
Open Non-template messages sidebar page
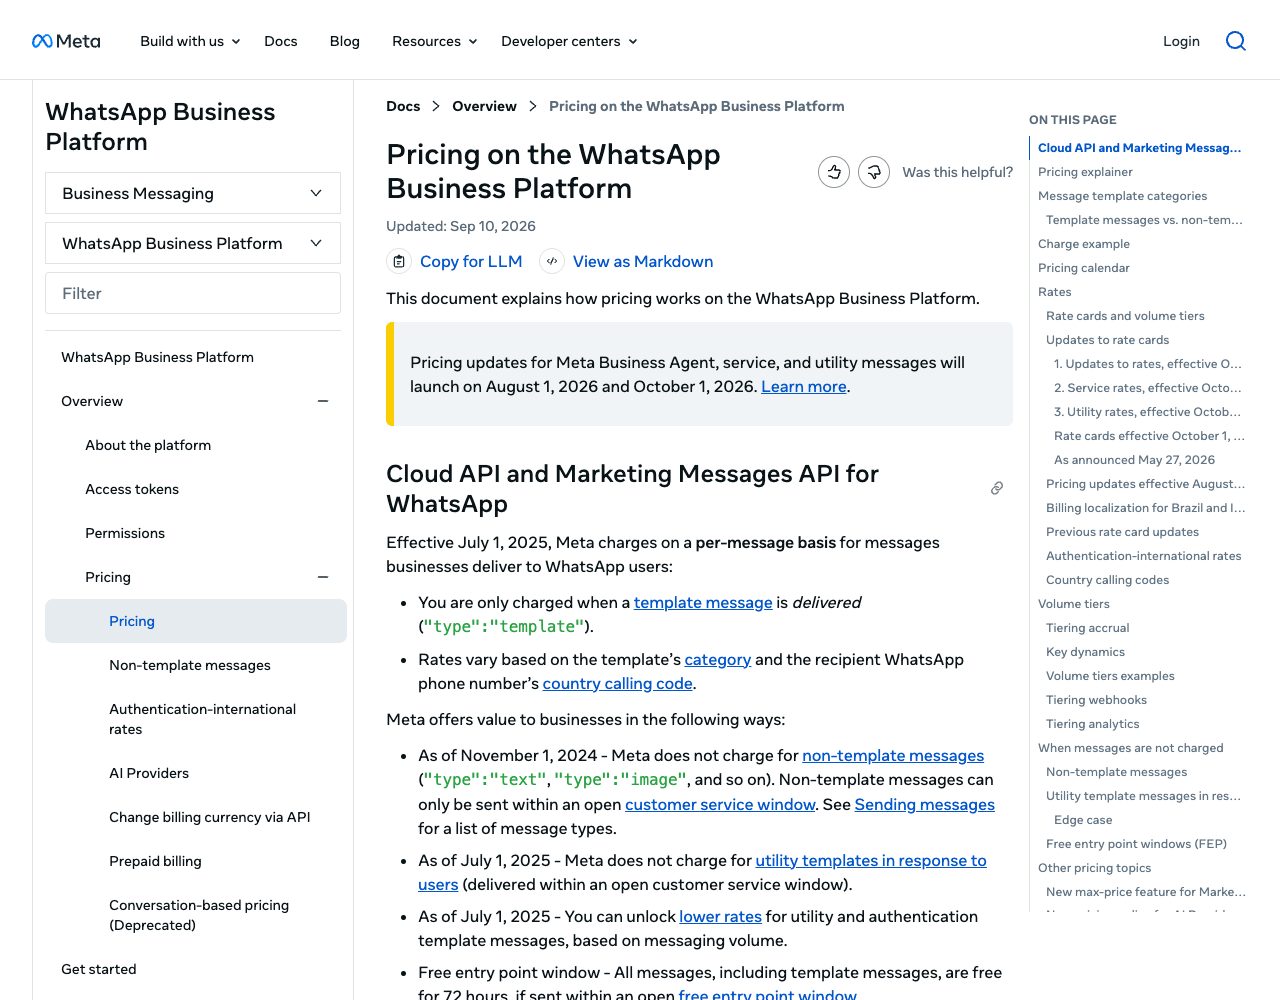coord(190,665)
